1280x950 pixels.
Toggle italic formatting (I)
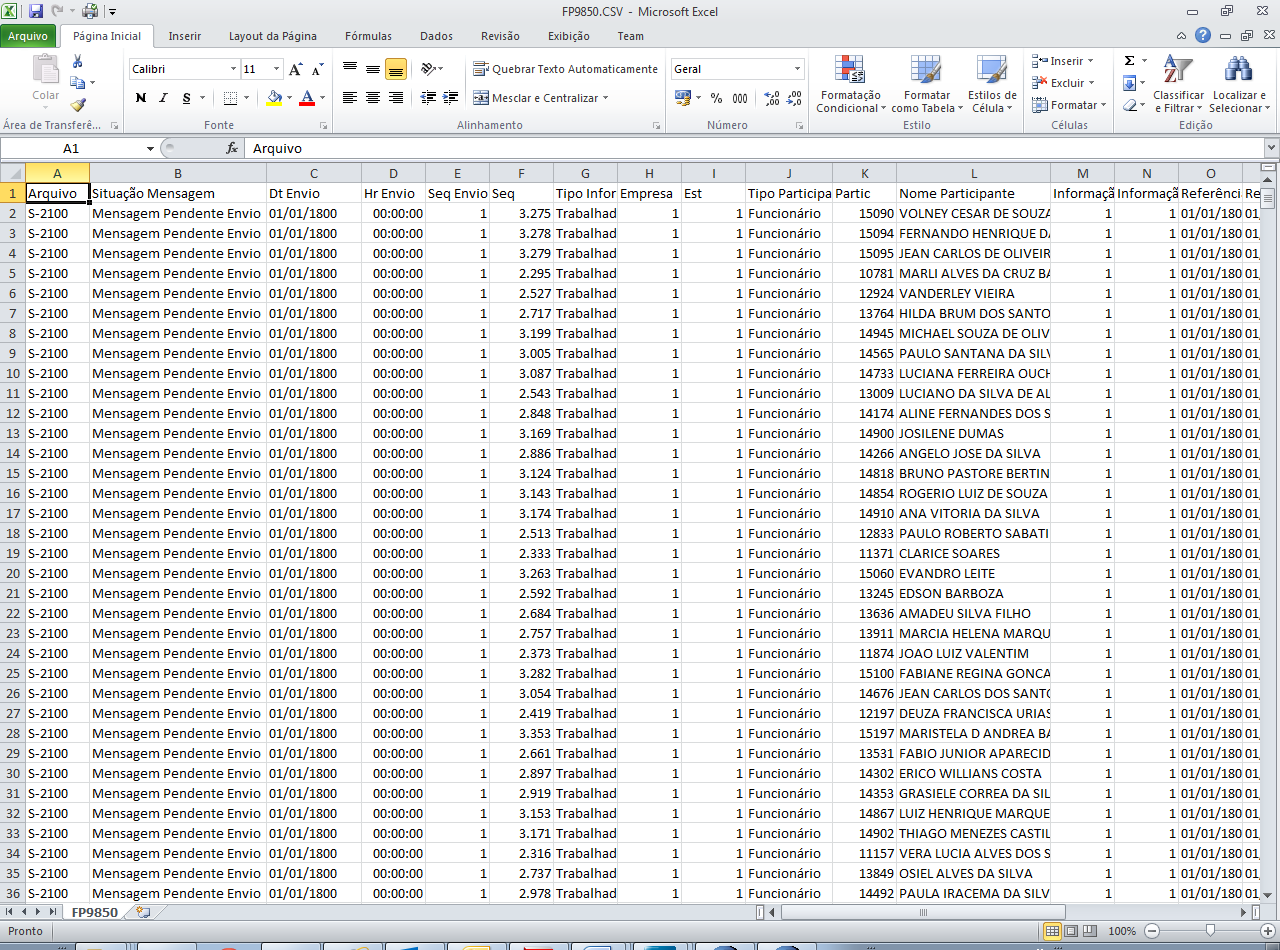pos(164,98)
